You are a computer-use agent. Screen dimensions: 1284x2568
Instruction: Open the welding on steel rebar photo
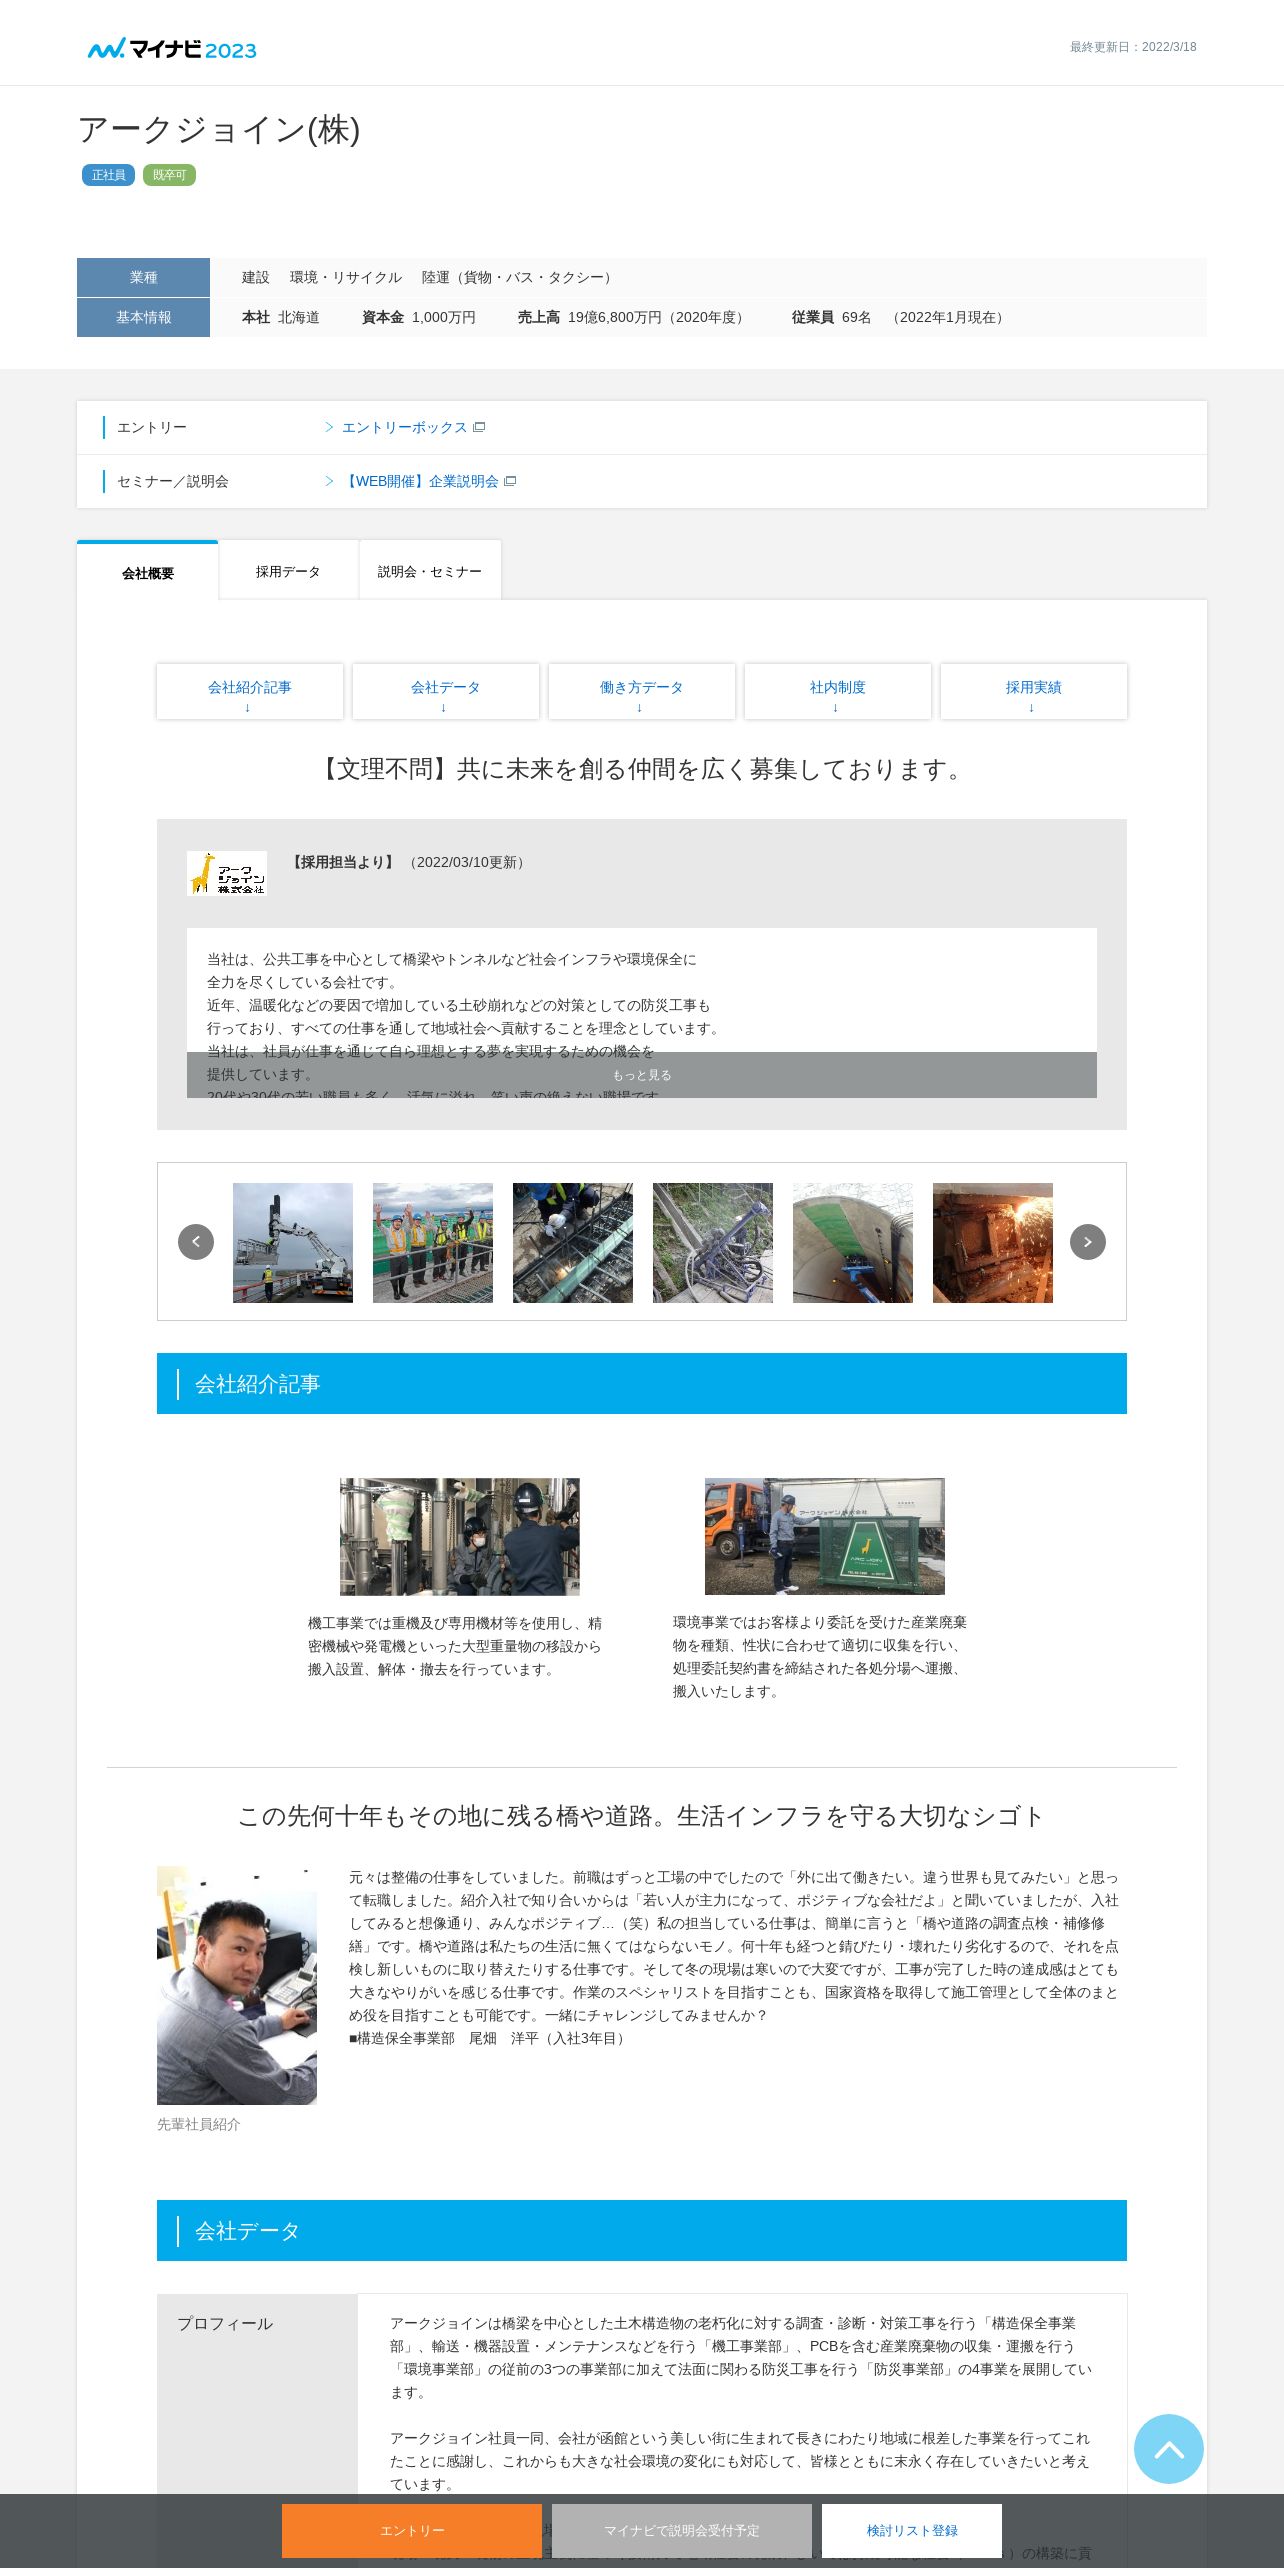click(x=573, y=1243)
